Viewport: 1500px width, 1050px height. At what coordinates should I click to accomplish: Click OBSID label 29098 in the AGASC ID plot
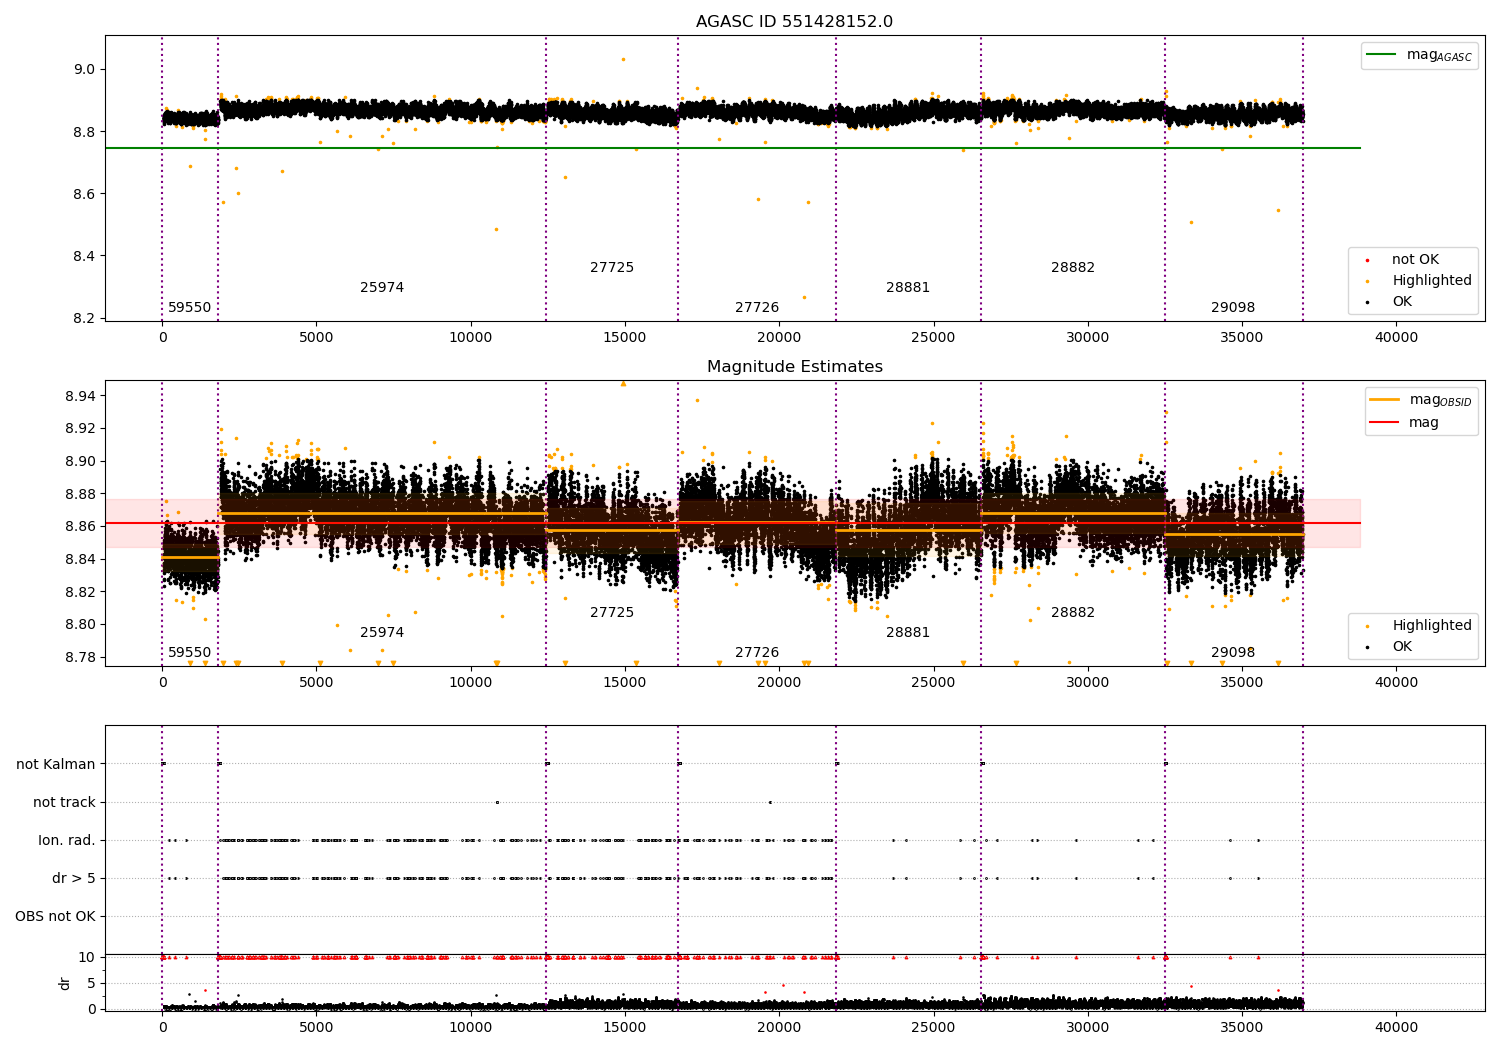tap(1233, 308)
